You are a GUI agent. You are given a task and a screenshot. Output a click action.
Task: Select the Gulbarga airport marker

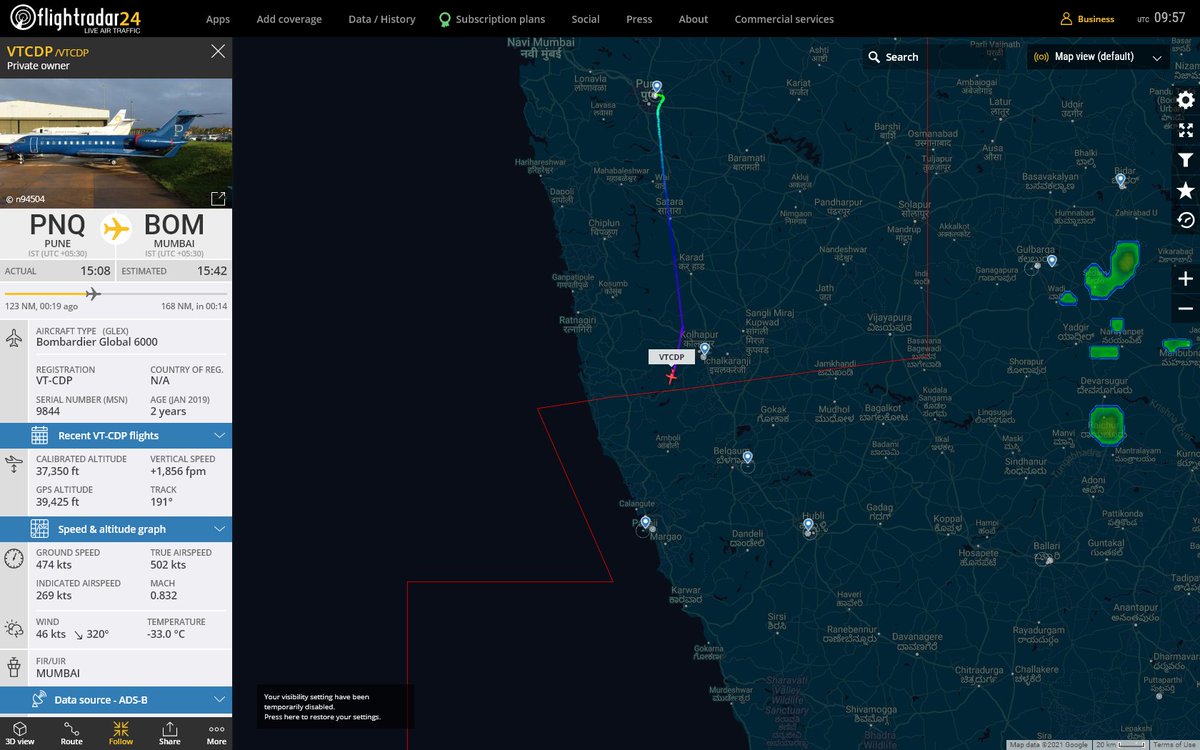(1052, 261)
